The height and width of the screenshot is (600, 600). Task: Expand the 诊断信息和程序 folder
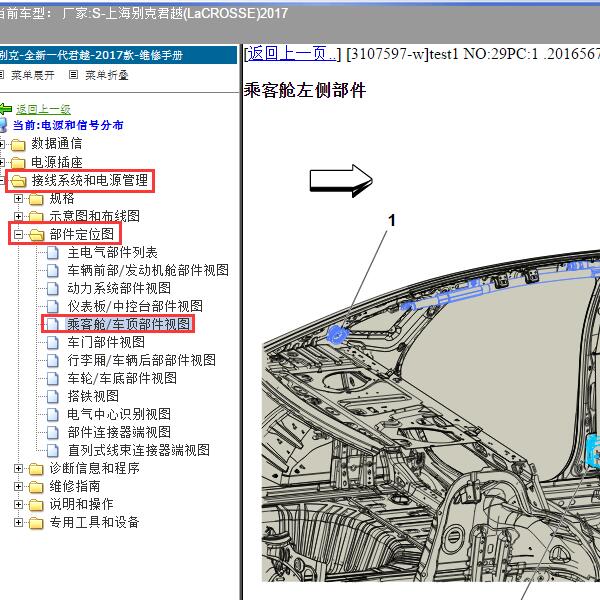point(18,468)
